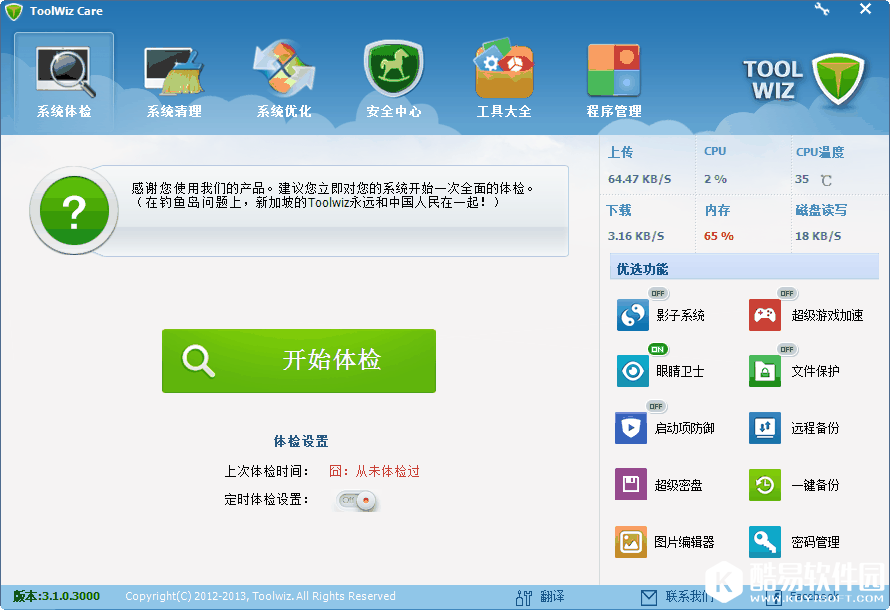Enable the 影子系统 OFF switch
Viewport: 890px width, 610px height.
click(x=657, y=293)
